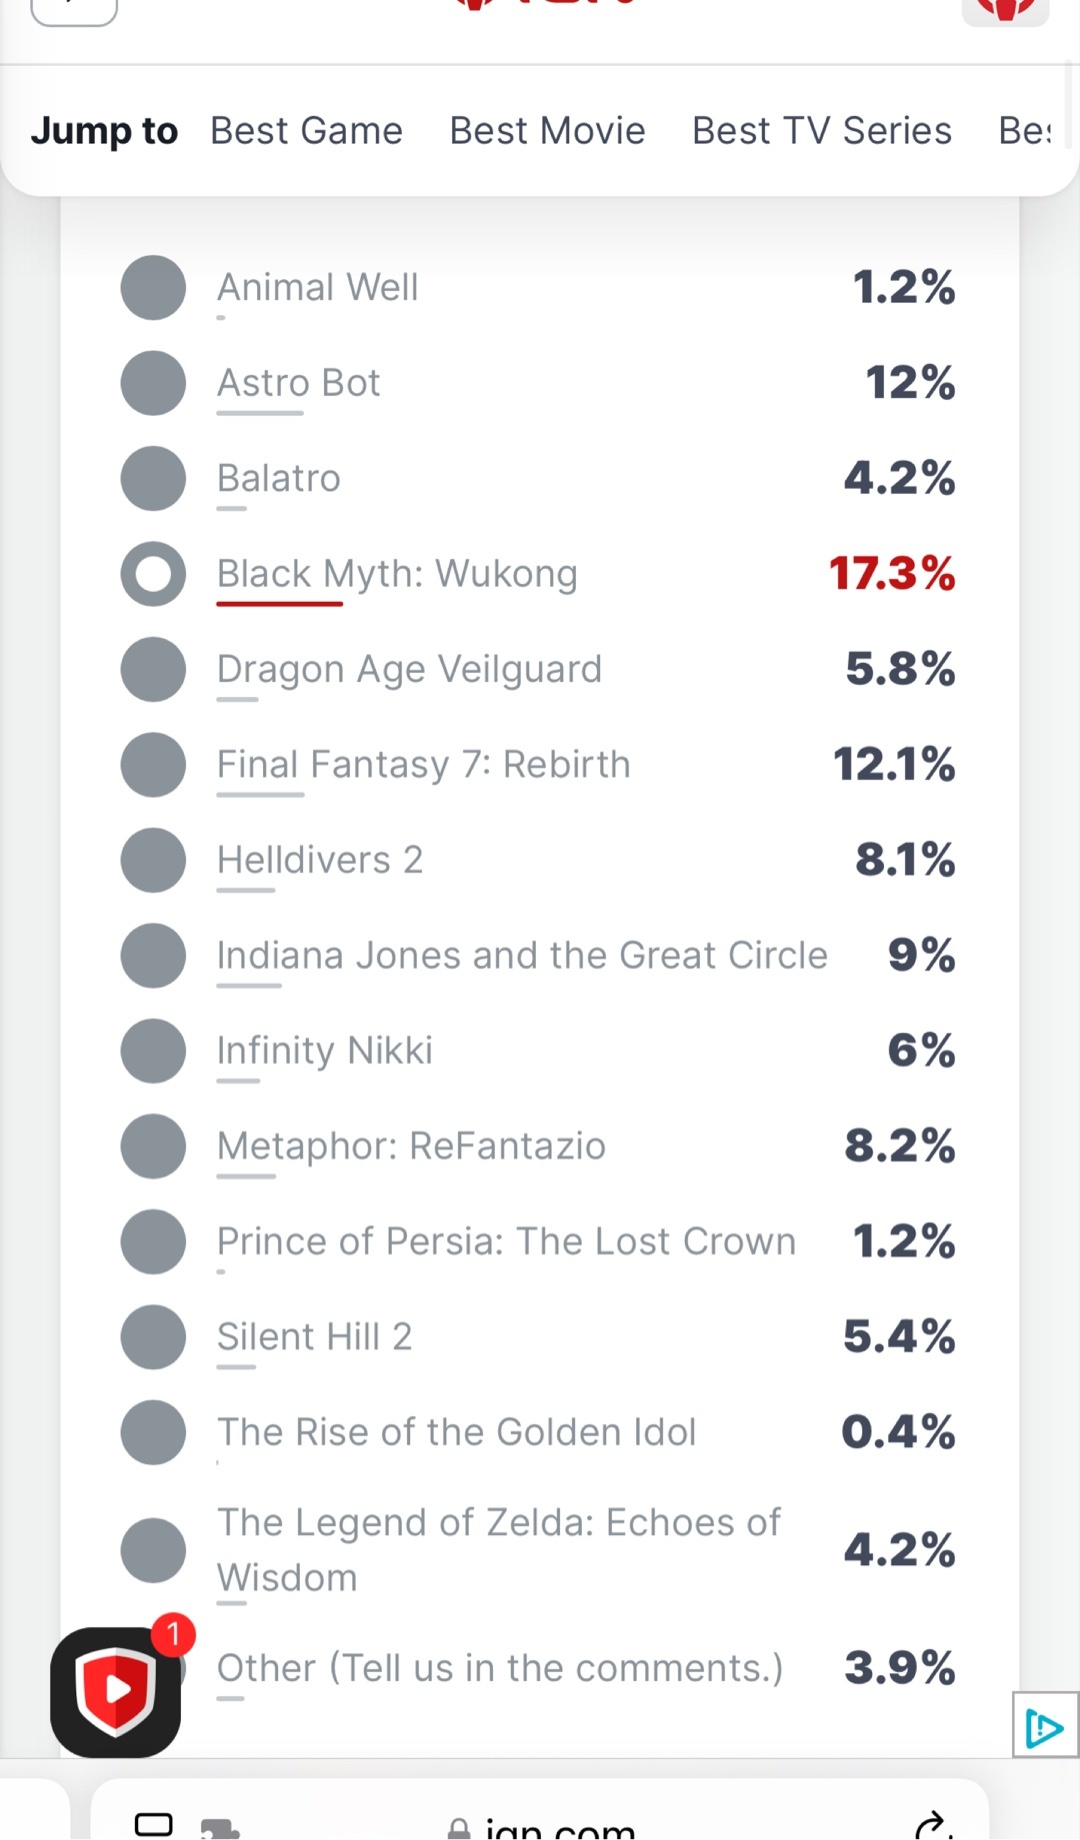
Task: Click the Metaphor: ReFantazio 8.2% percentage
Action: [900, 1146]
